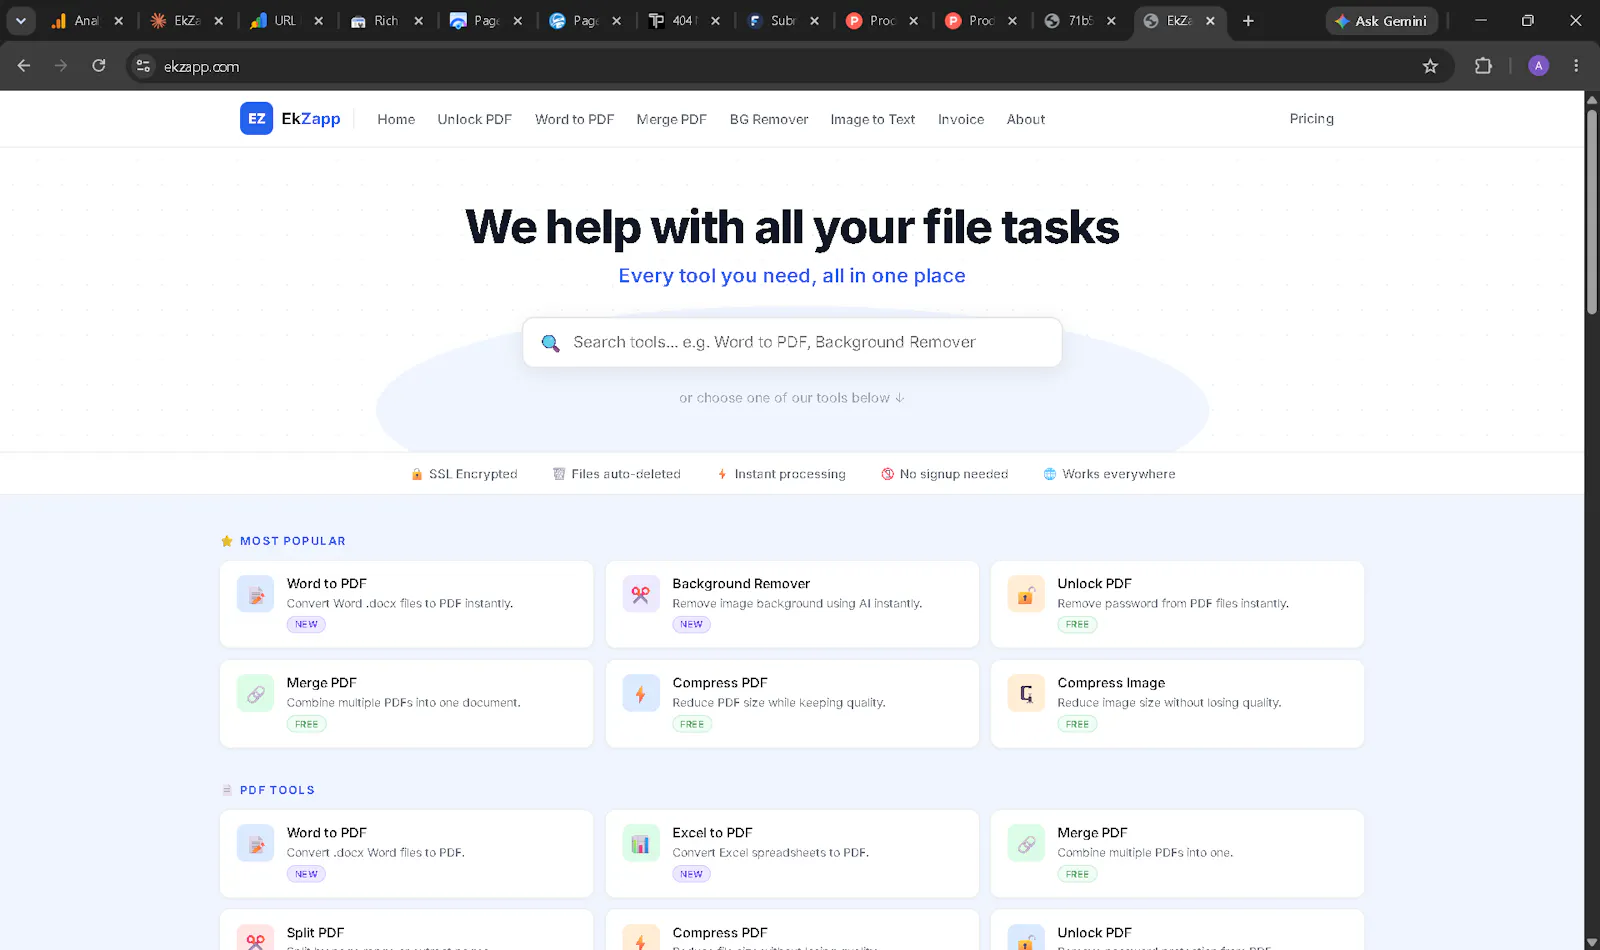Click the browser address bar URL
Viewport: 1600px width, 950px height.
(x=201, y=66)
